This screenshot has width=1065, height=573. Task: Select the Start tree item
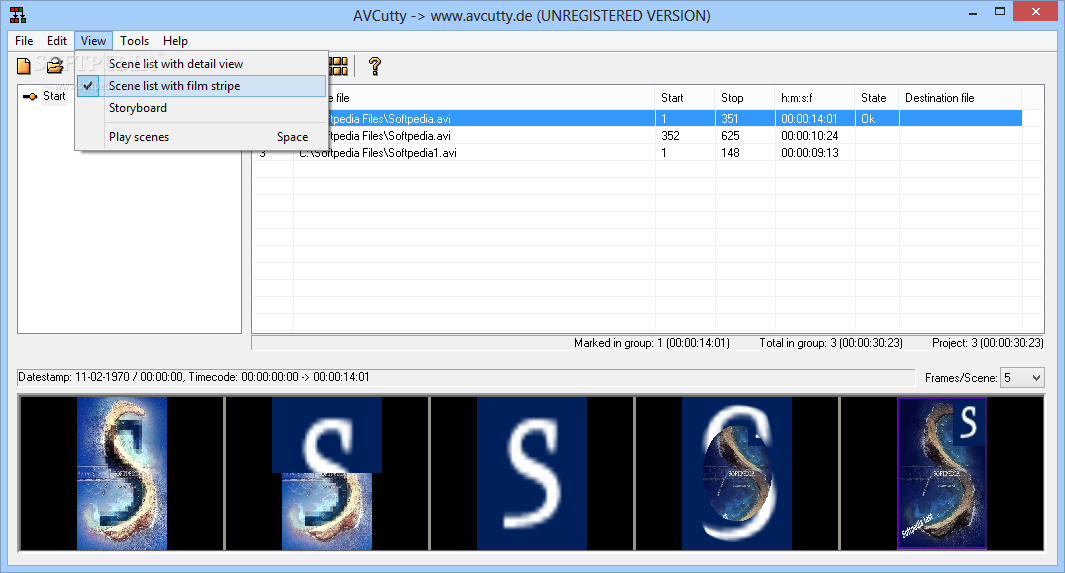[54, 96]
